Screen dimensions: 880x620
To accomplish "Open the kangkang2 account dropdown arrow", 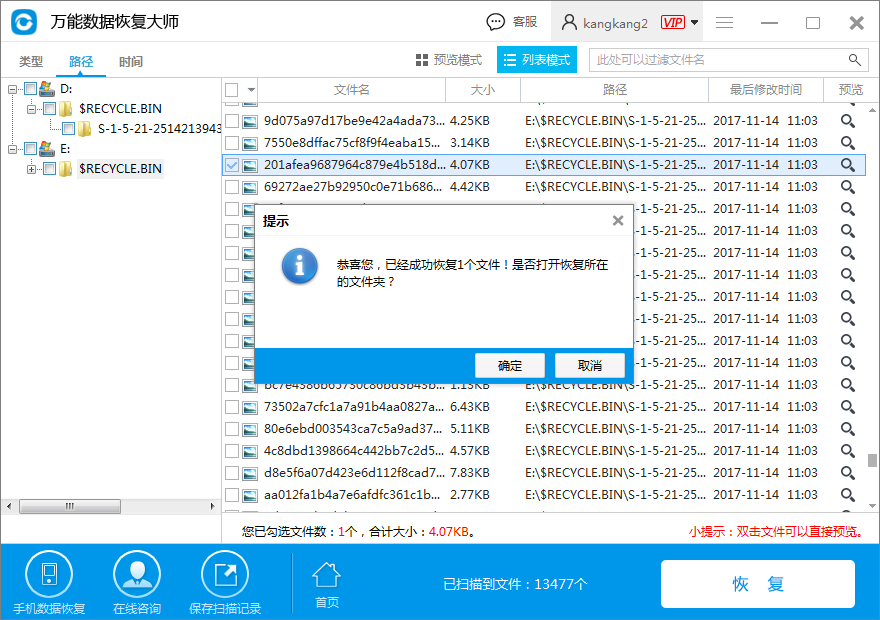I will point(695,22).
